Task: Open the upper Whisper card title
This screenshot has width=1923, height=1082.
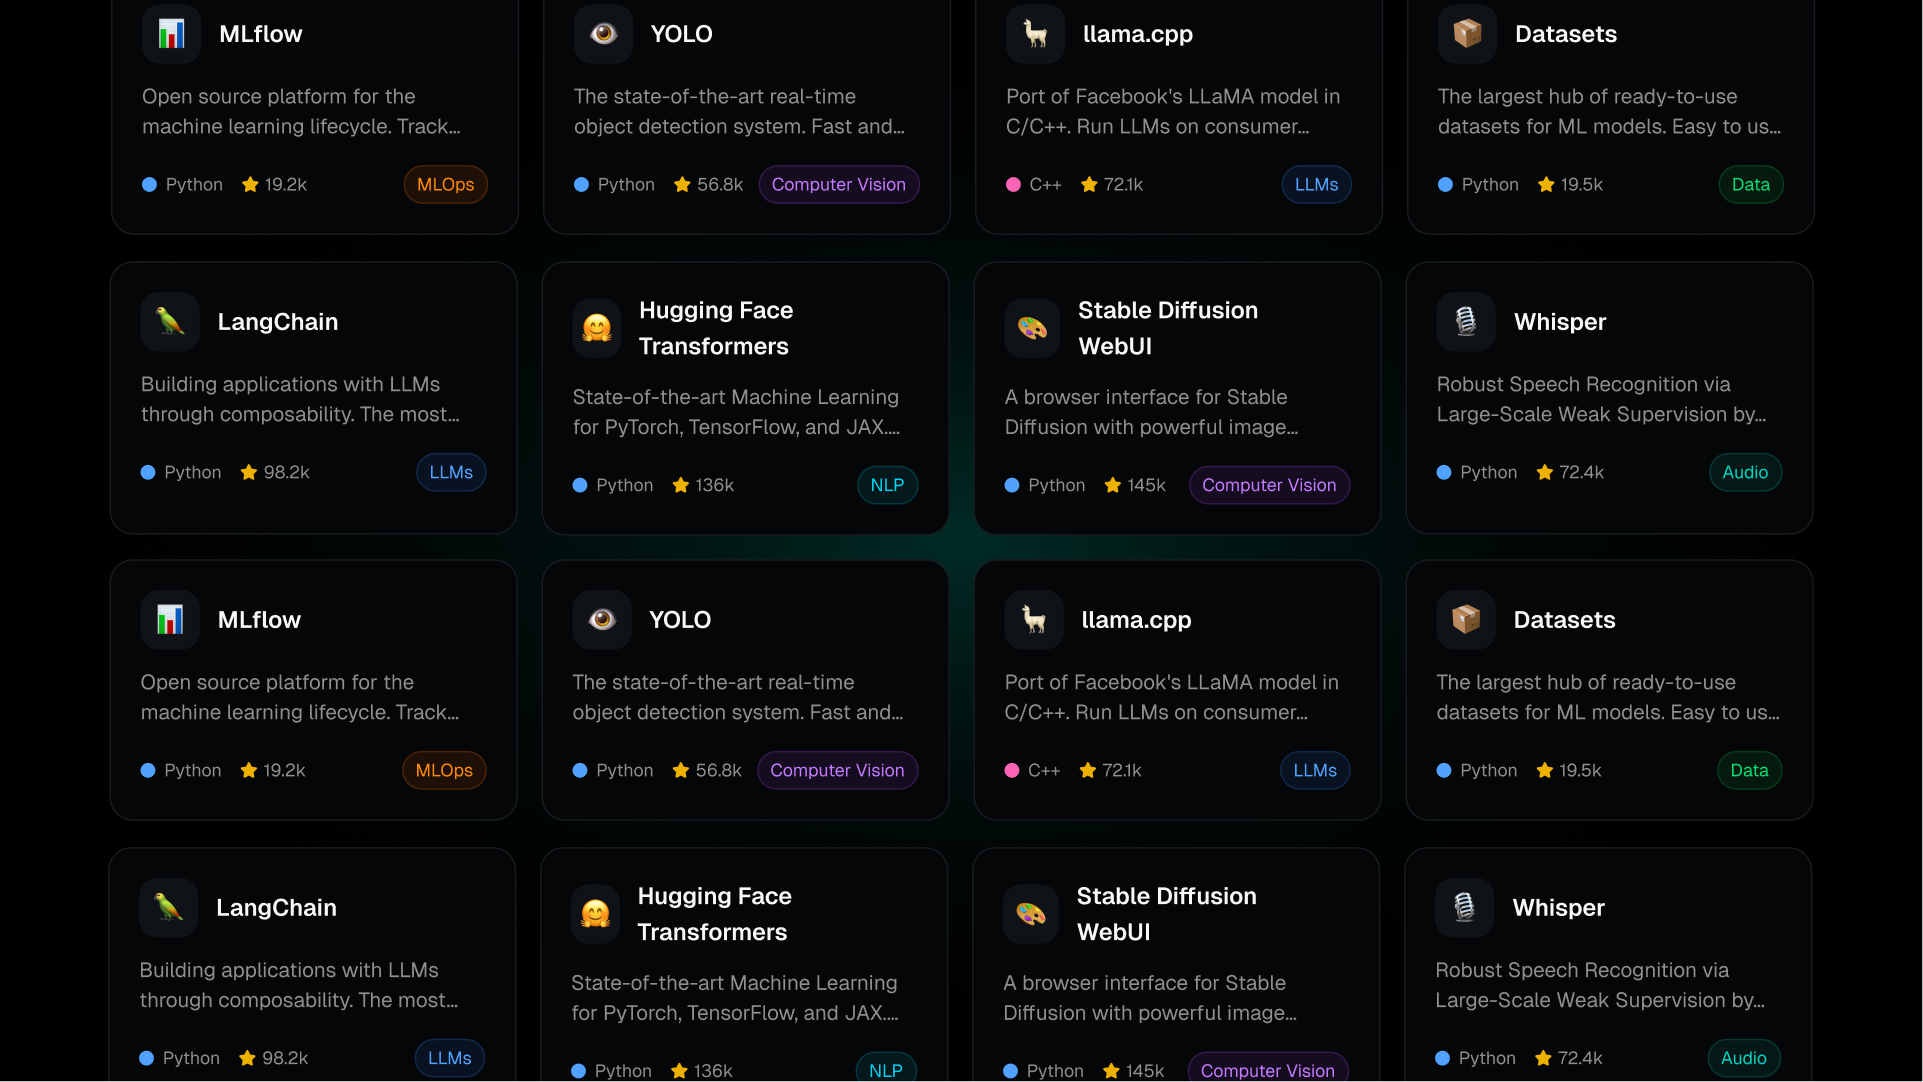Action: [x=1560, y=322]
